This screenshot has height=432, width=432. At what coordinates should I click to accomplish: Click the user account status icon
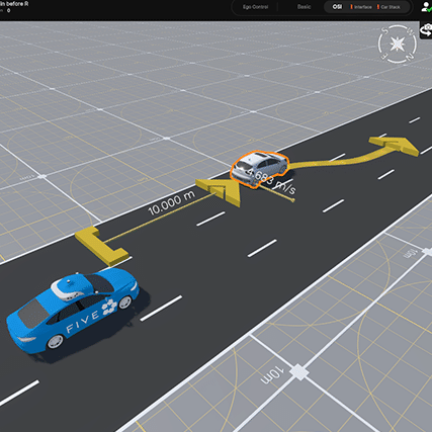coord(426,7)
